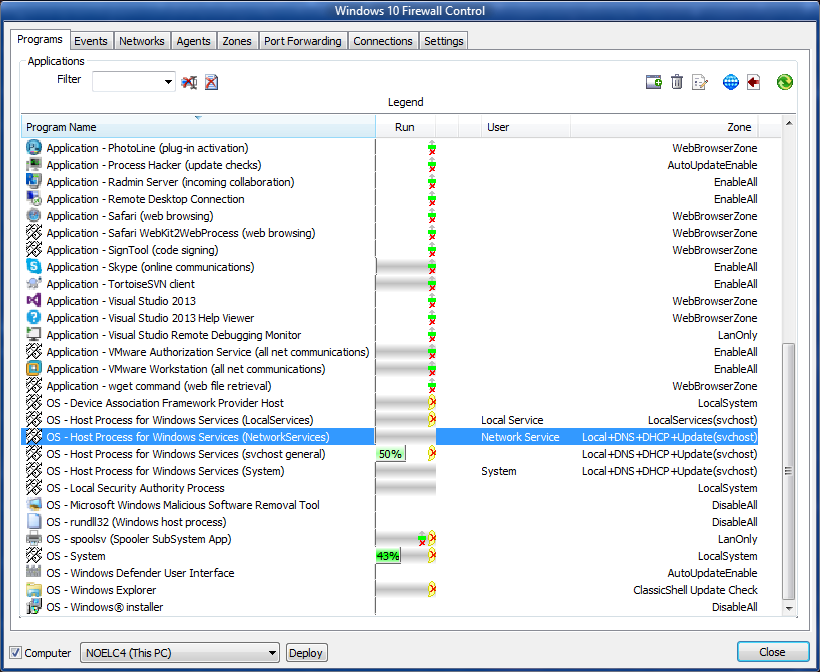Click the rundll32 blank document icon
820x672 pixels.
33,522
